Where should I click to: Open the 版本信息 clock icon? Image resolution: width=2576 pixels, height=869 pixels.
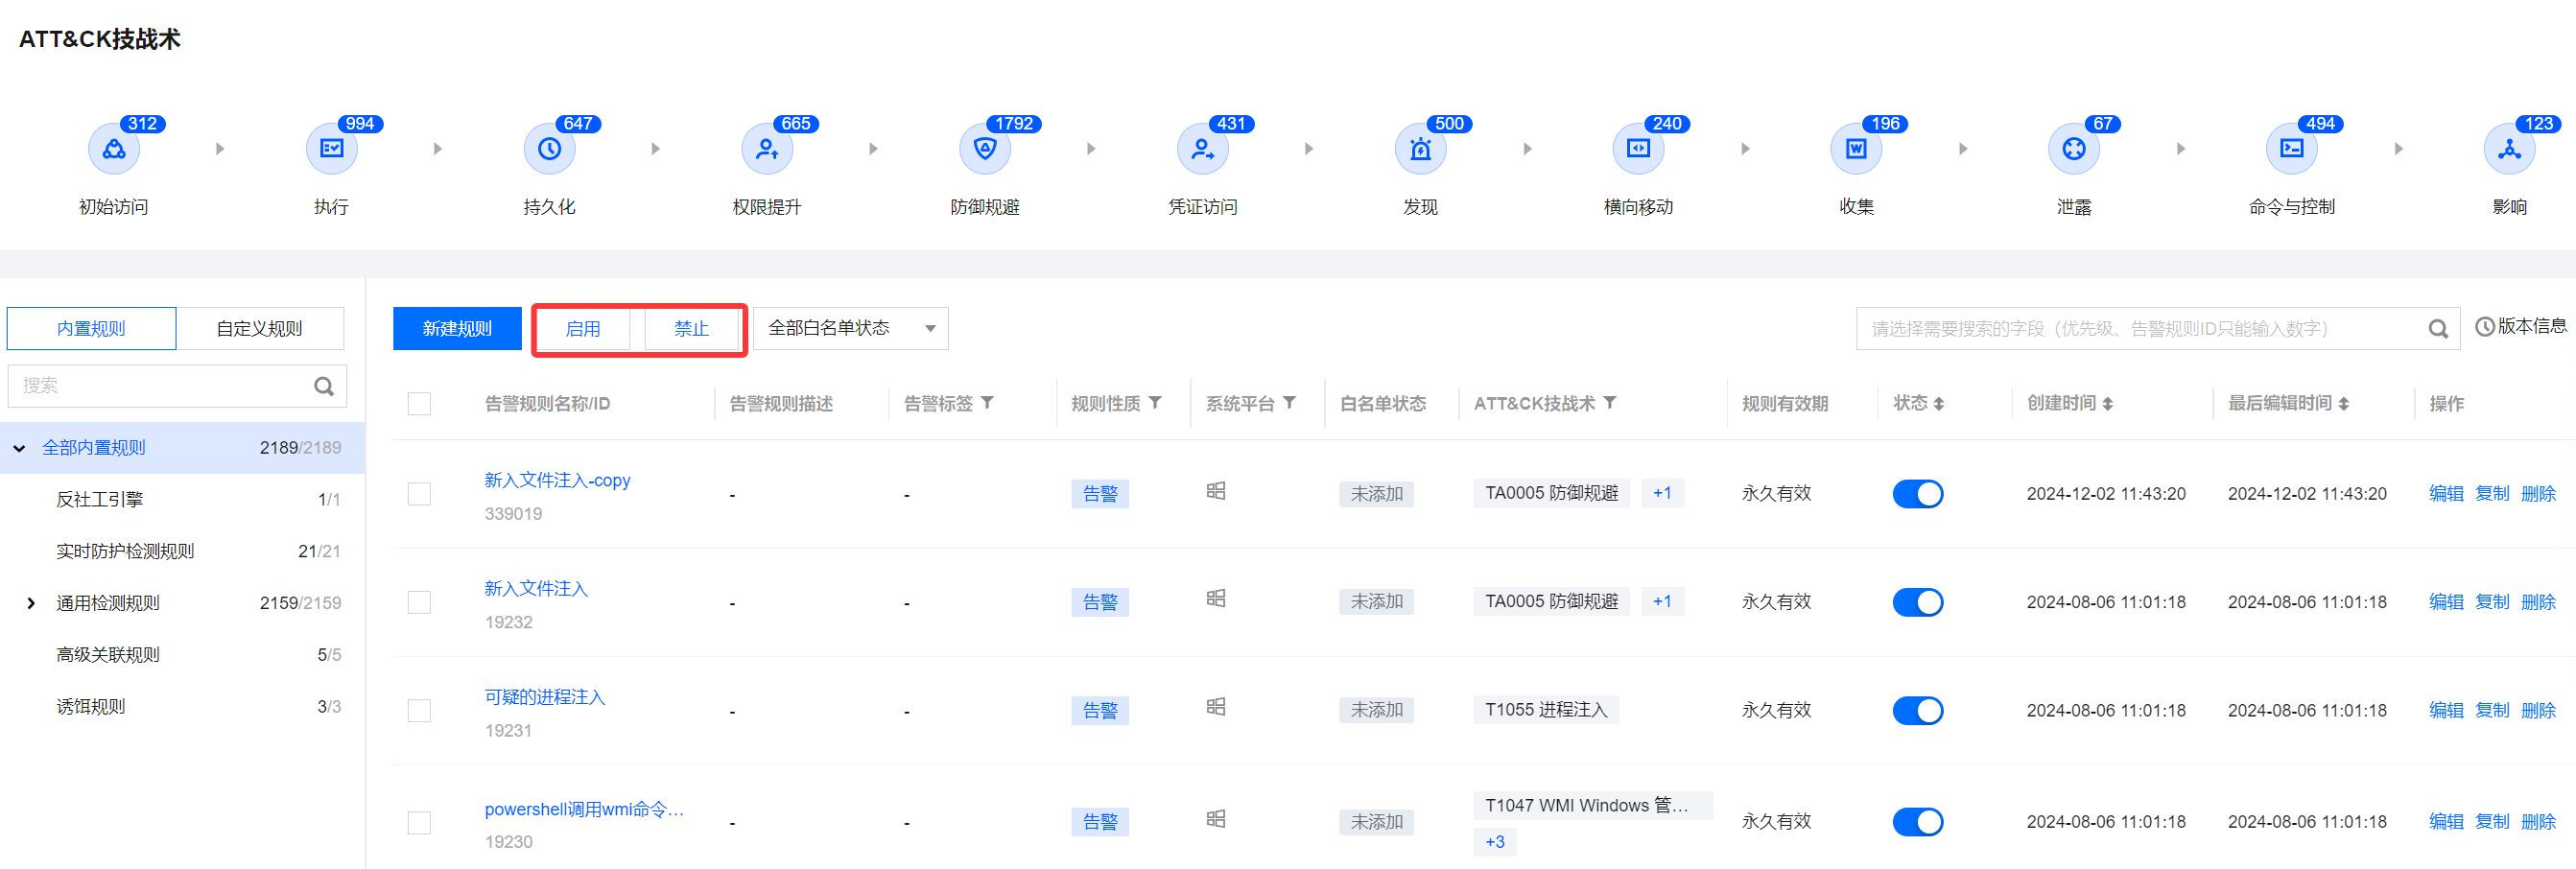[2484, 327]
